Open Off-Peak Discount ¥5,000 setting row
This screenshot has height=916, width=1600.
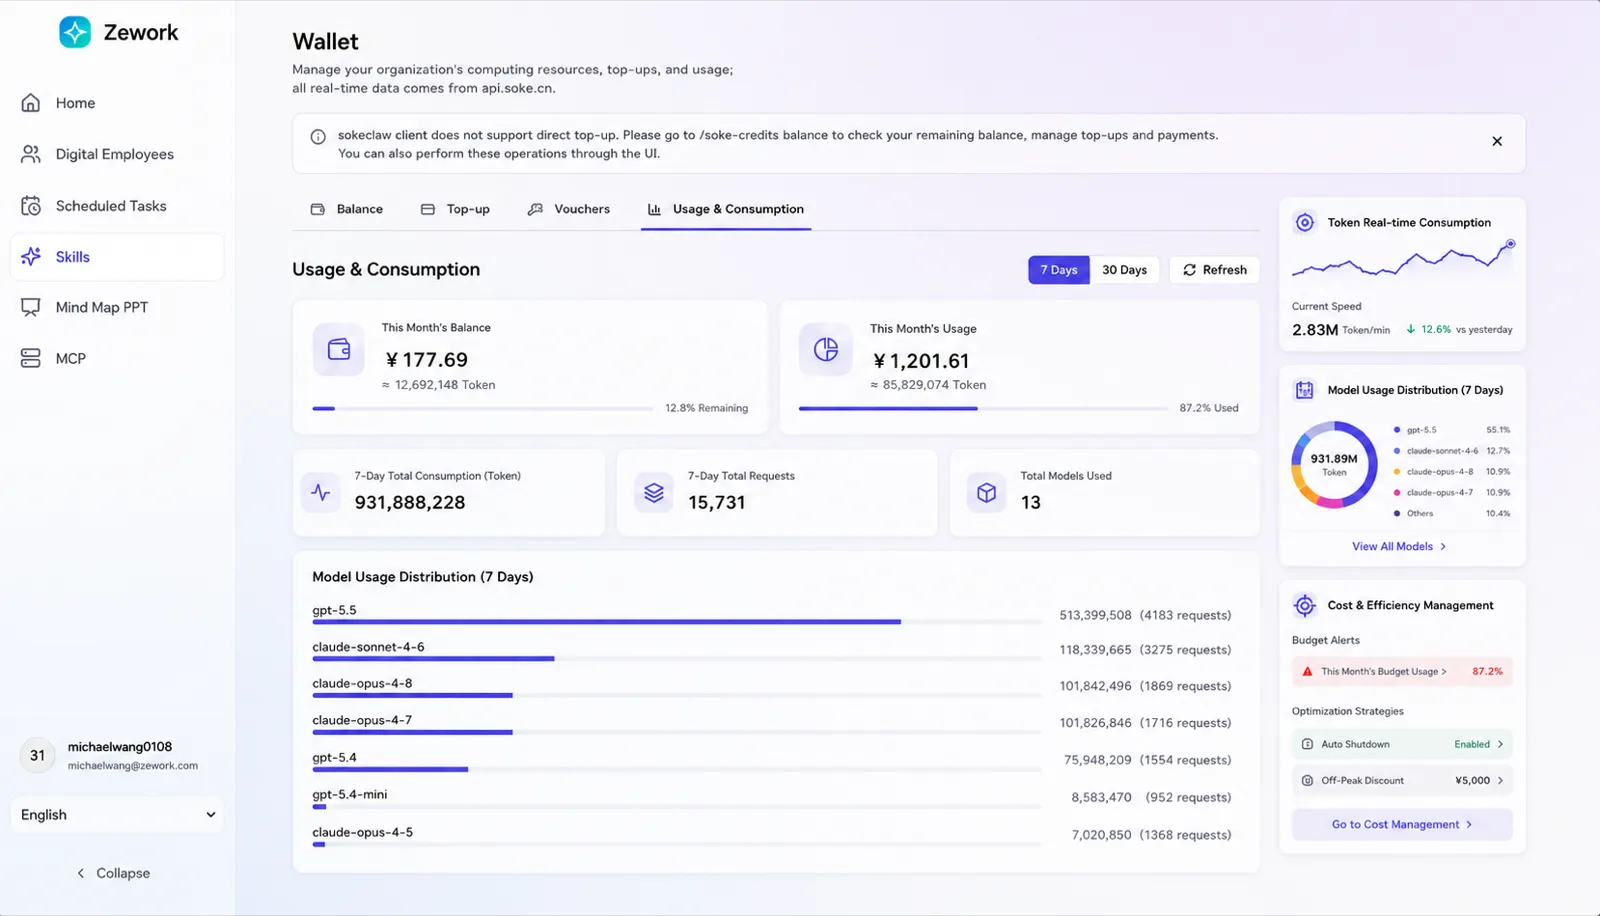[1402, 780]
